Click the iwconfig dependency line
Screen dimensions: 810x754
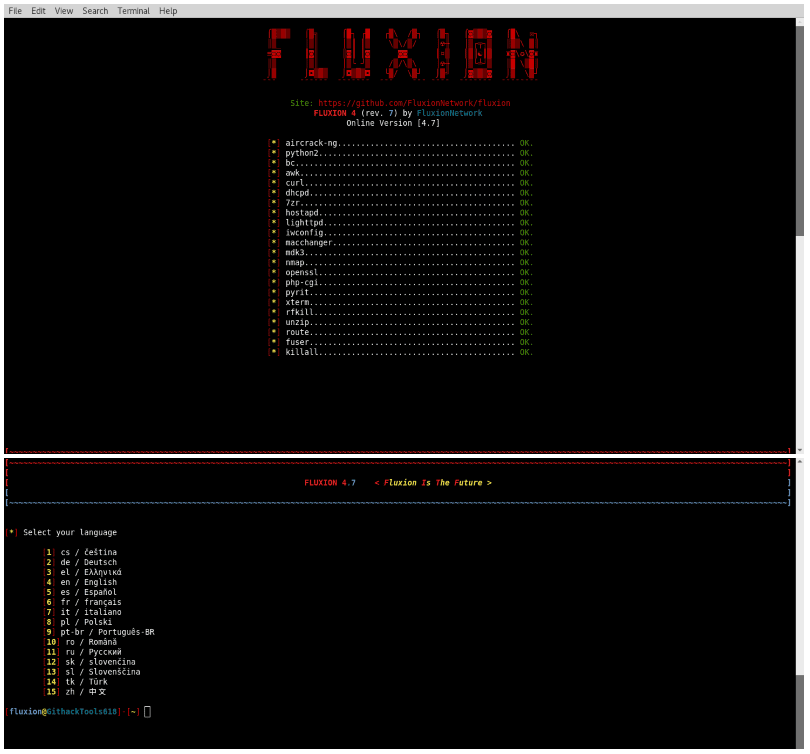[400, 233]
